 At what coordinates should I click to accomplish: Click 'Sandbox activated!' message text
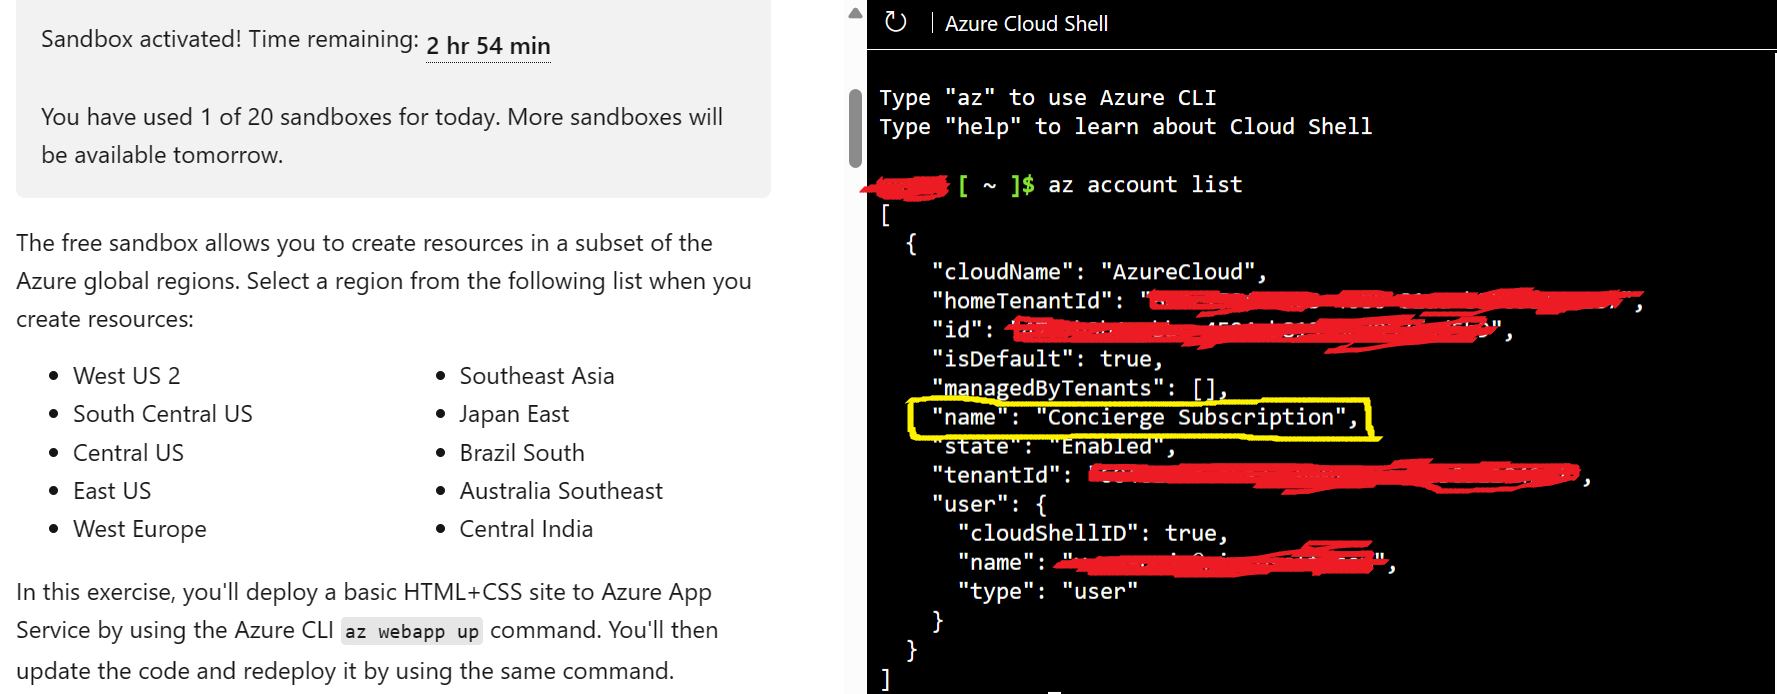click(x=141, y=39)
